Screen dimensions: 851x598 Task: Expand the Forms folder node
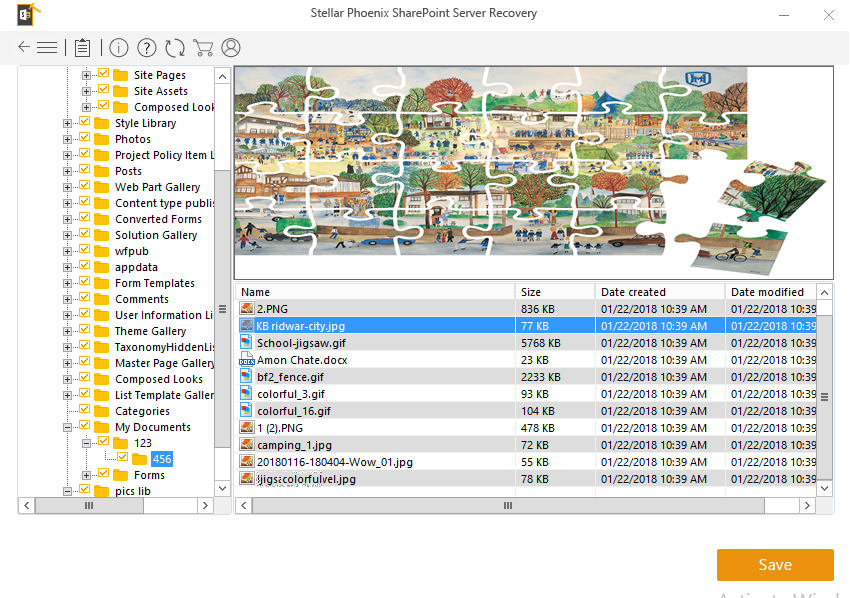pos(86,475)
